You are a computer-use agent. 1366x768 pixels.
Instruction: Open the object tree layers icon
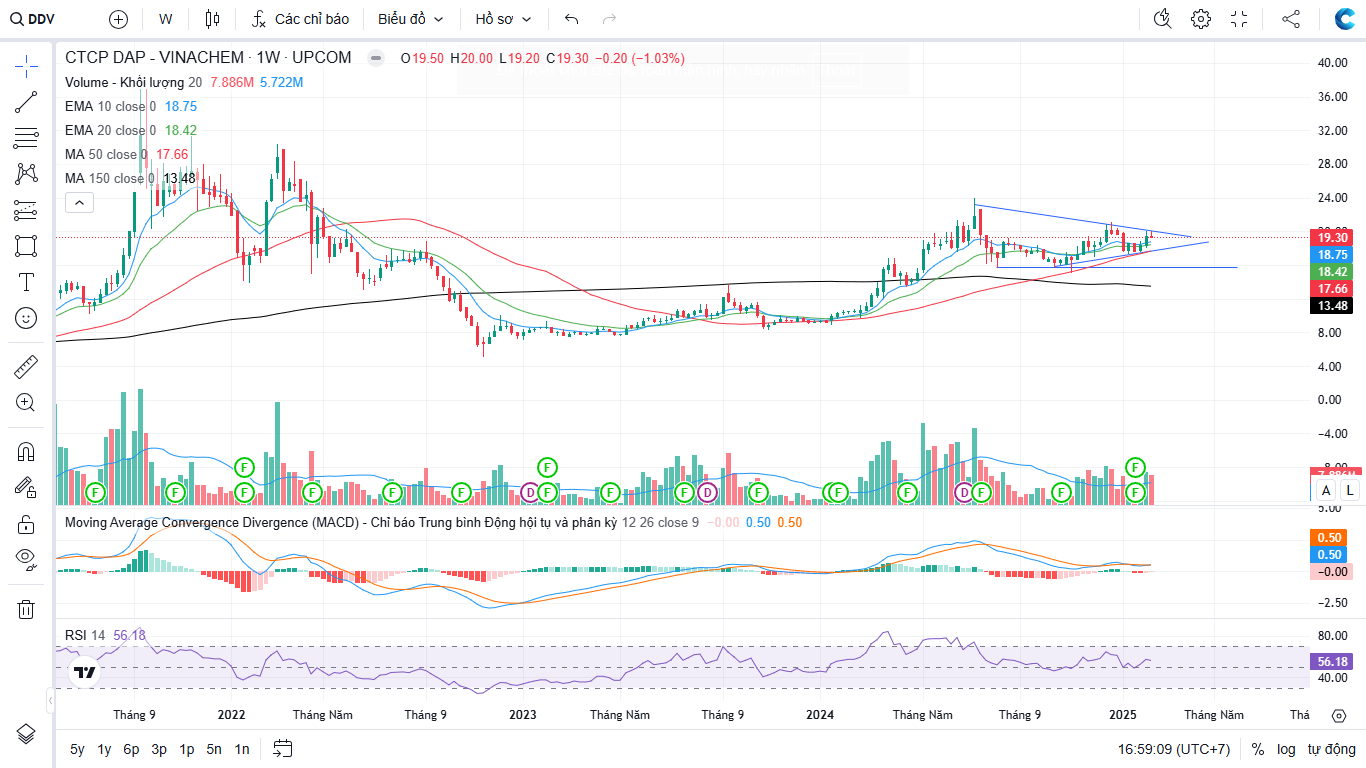26,733
